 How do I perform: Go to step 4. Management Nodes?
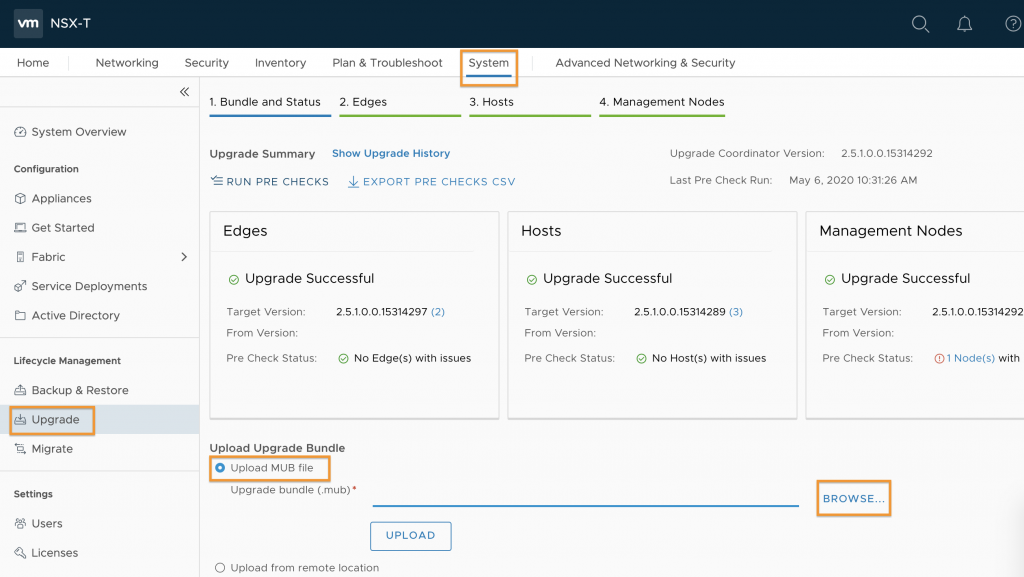click(662, 102)
